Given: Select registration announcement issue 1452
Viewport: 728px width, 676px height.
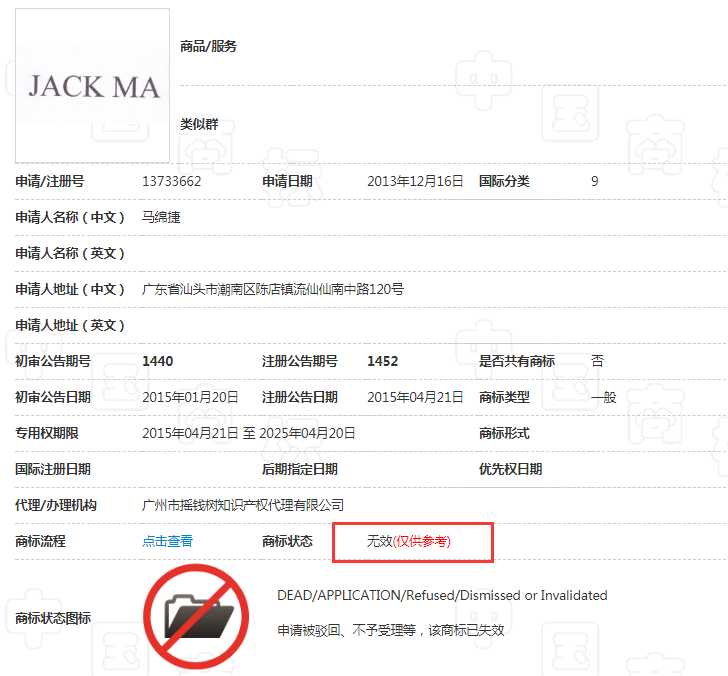Looking at the screenshot, I should click(x=383, y=361).
